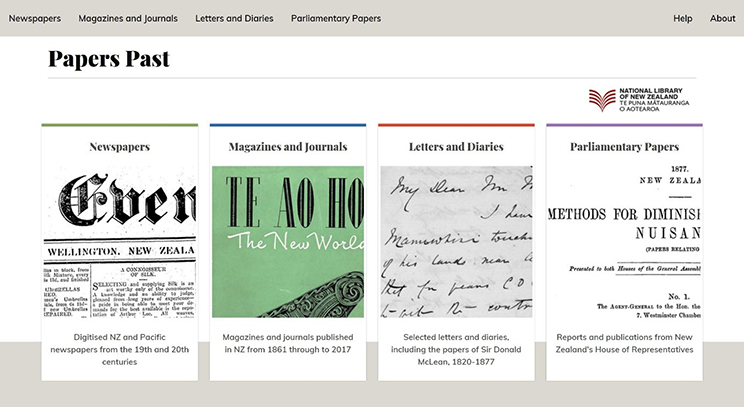The image size is (744, 407).
Task: Click the Letters and Diaries card heading
Action: (x=456, y=147)
